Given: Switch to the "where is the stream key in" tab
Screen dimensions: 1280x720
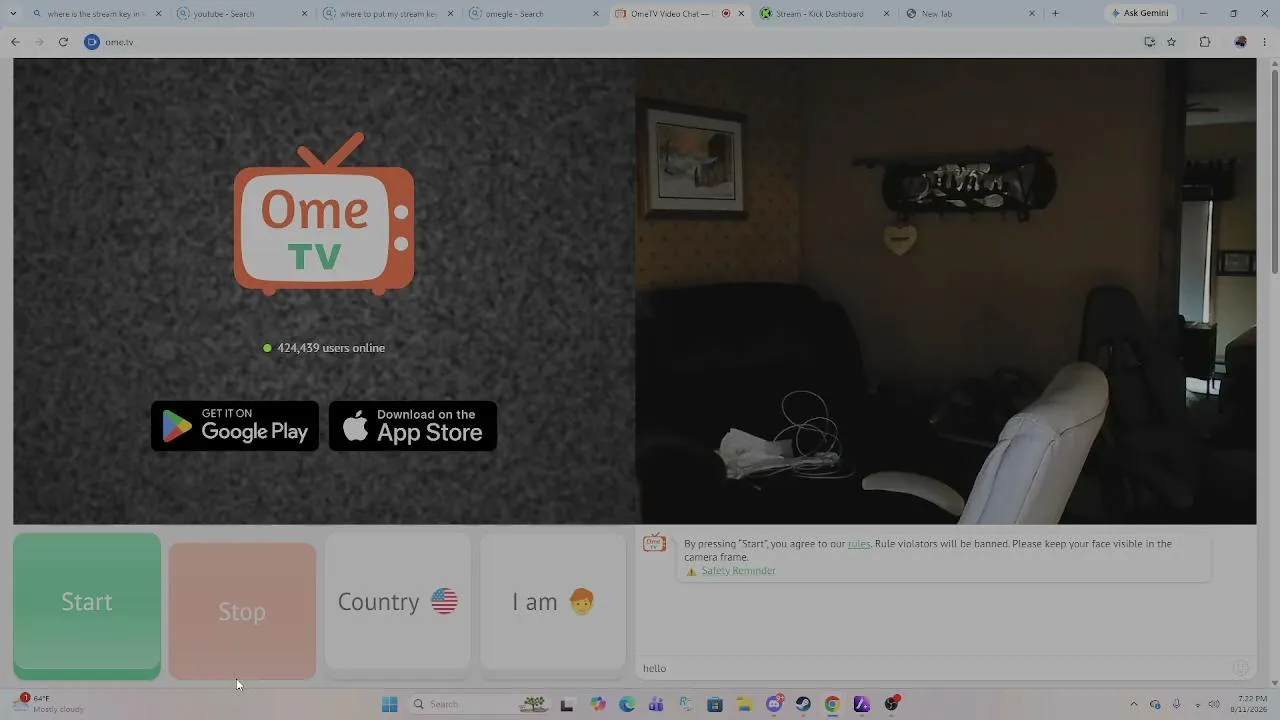Looking at the screenshot, I should pos(95,14).
